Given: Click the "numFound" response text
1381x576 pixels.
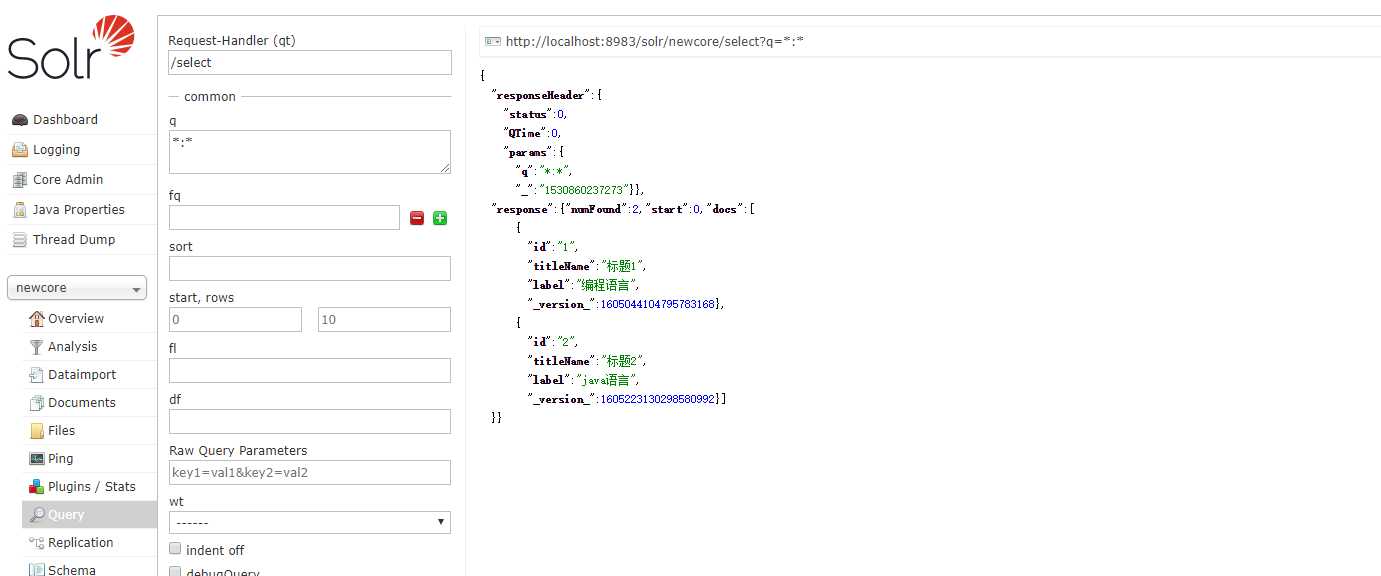Looking at the screenshot, I should [x=595, y=209].
